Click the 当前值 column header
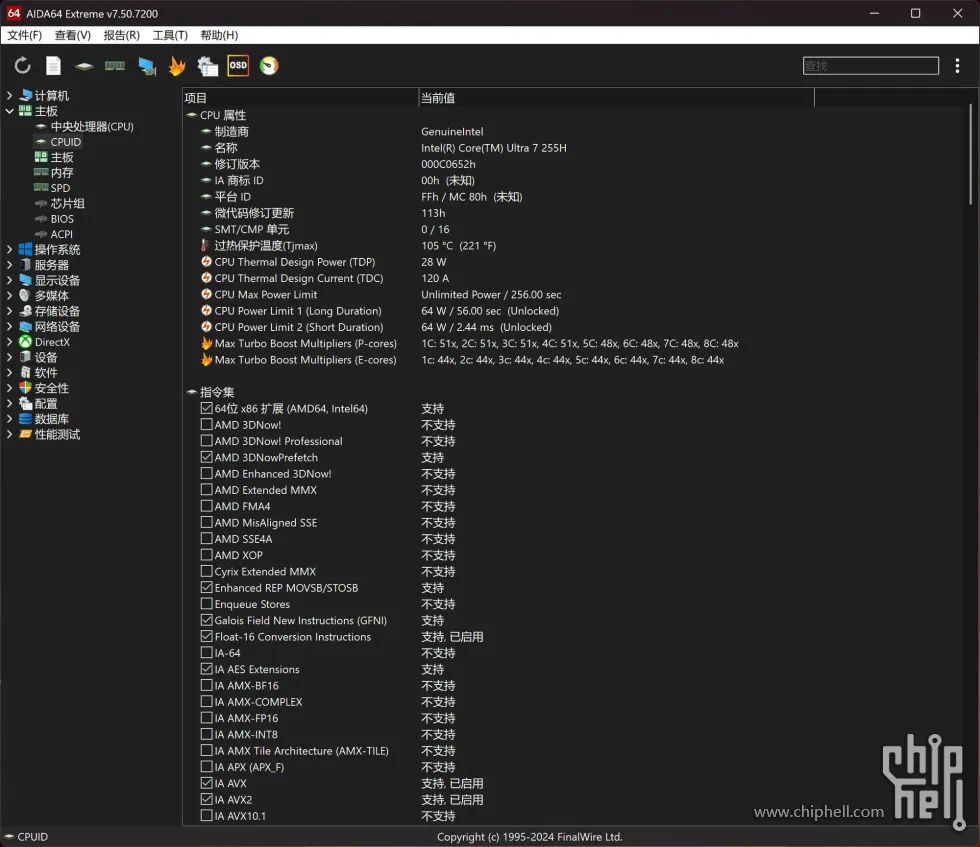Image resolution: width=980 pixels, height=847 pixels. point(616,98)
